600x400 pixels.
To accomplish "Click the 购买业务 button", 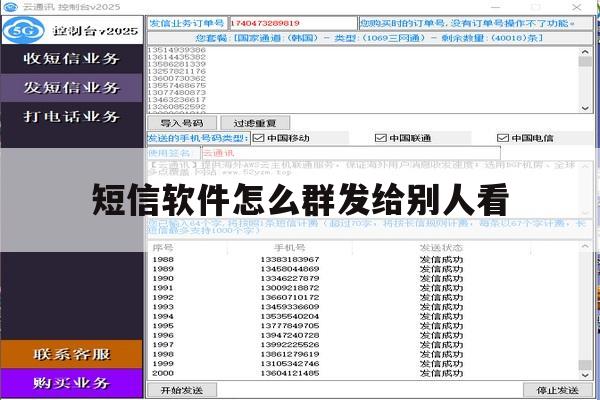I will [x=72, y=383].
